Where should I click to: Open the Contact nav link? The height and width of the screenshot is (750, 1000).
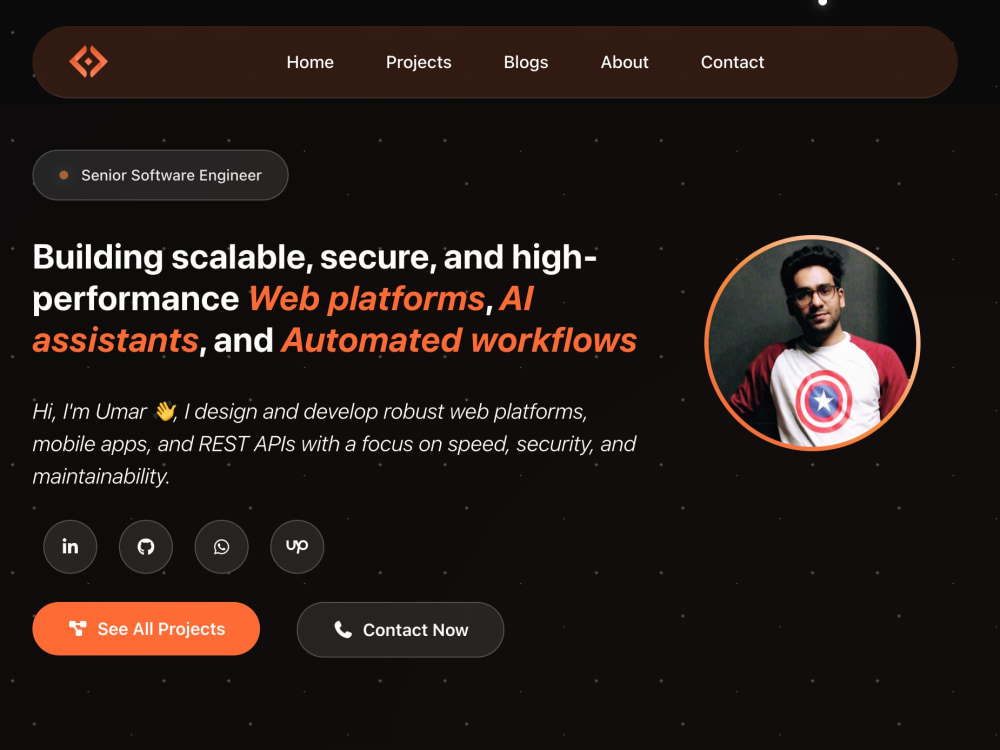click(x=732, y=62)
